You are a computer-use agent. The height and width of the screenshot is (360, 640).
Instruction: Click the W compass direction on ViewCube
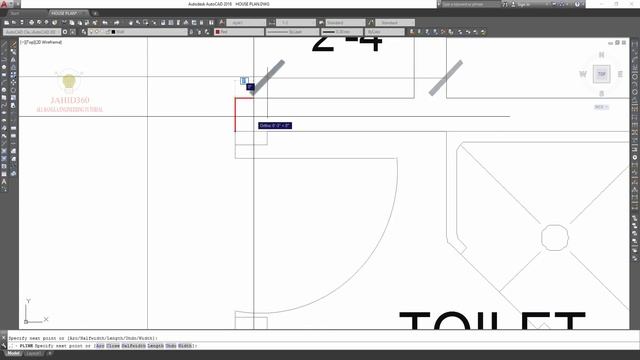583,74
